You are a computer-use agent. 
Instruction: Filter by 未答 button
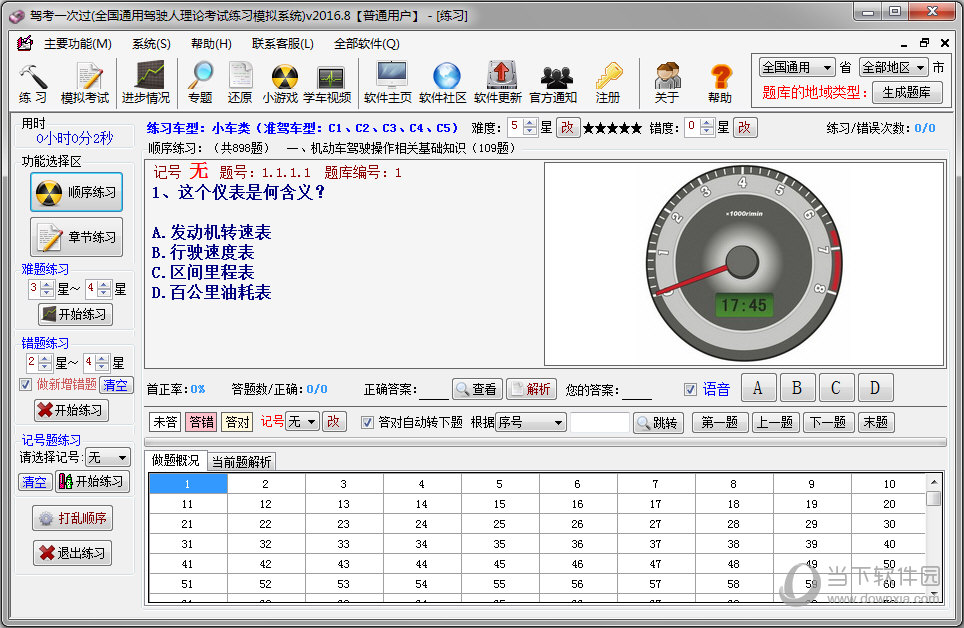[165, 422]
